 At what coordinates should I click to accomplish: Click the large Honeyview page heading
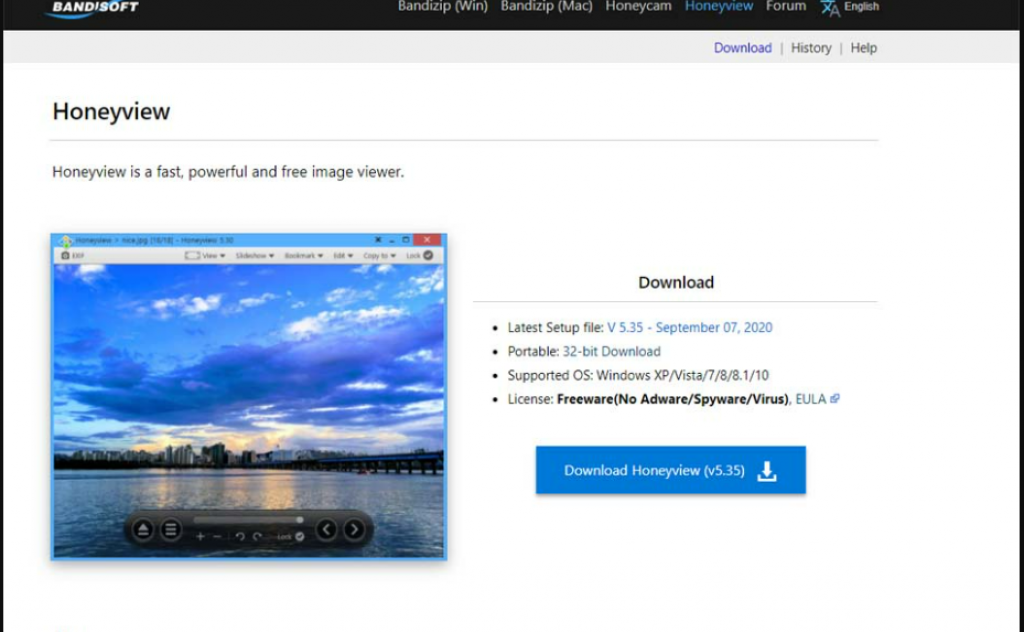pyautogui.click(x=111, y=111)
